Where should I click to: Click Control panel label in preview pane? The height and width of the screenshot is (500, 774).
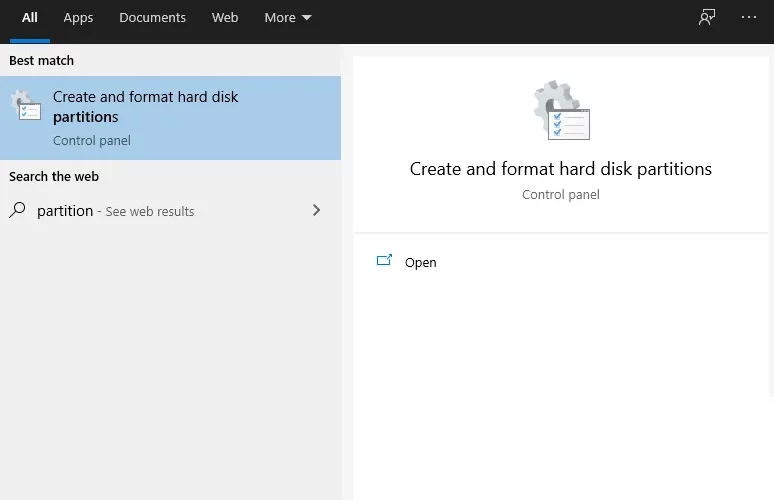tap(560, 195)
